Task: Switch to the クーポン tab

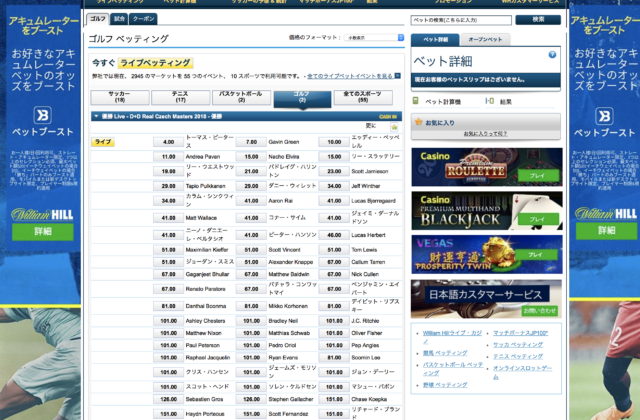Action: pyautogui.click(x=144, y=18)
